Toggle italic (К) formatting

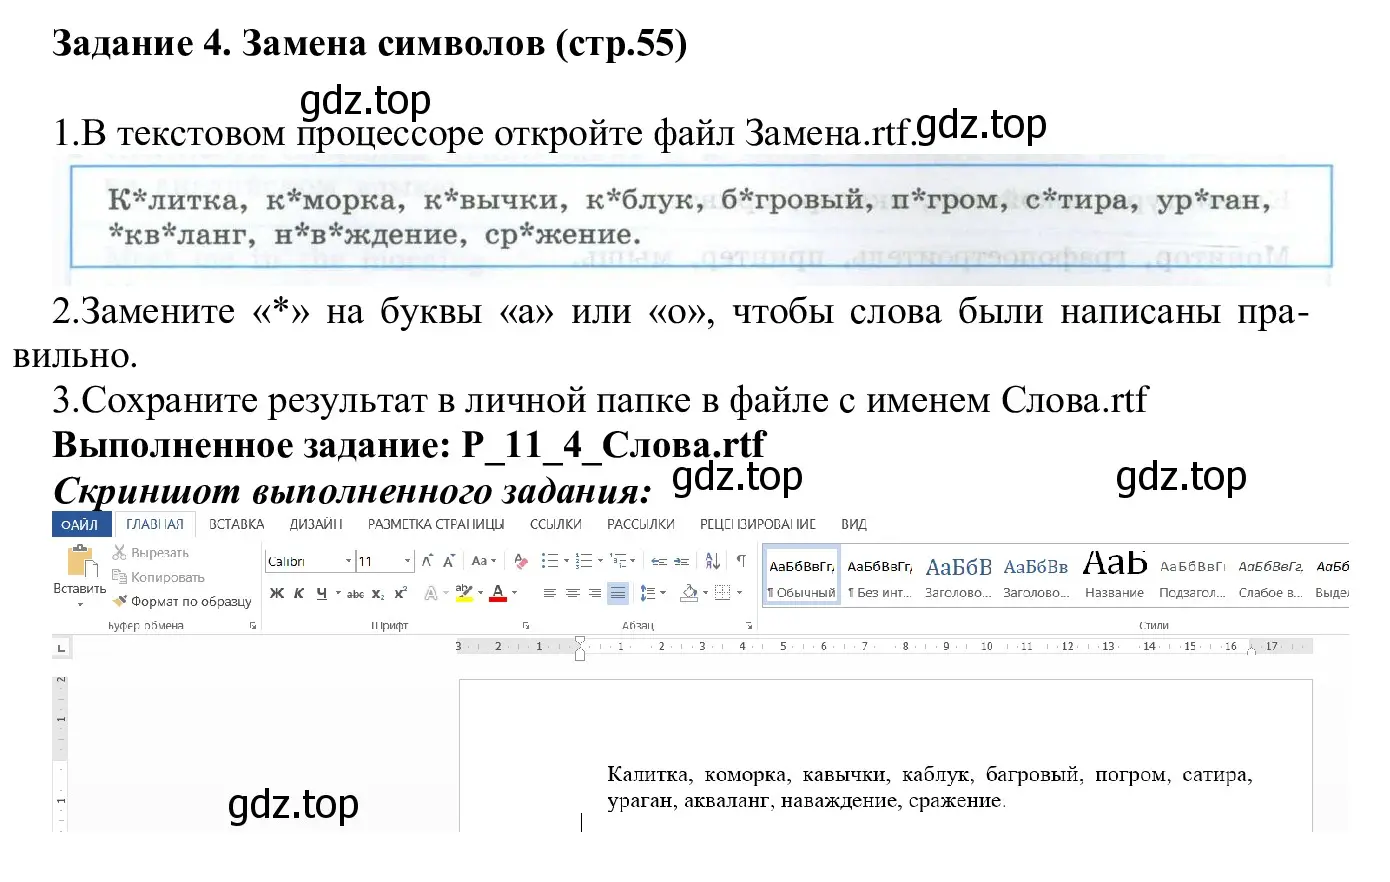click(x=299, y=593)
